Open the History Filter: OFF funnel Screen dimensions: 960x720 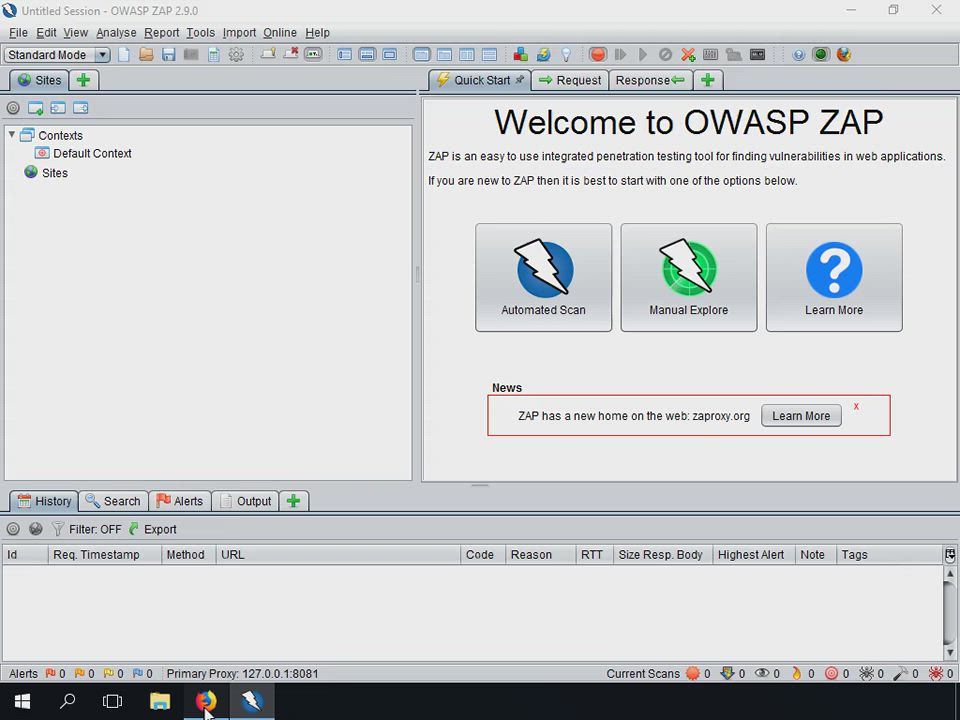86,529
